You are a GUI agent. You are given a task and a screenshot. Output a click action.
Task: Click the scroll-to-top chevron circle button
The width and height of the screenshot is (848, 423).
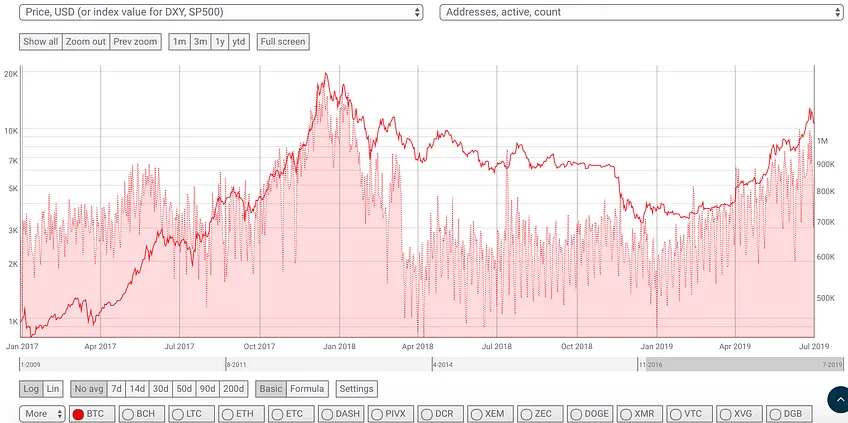tap(838, 399)
